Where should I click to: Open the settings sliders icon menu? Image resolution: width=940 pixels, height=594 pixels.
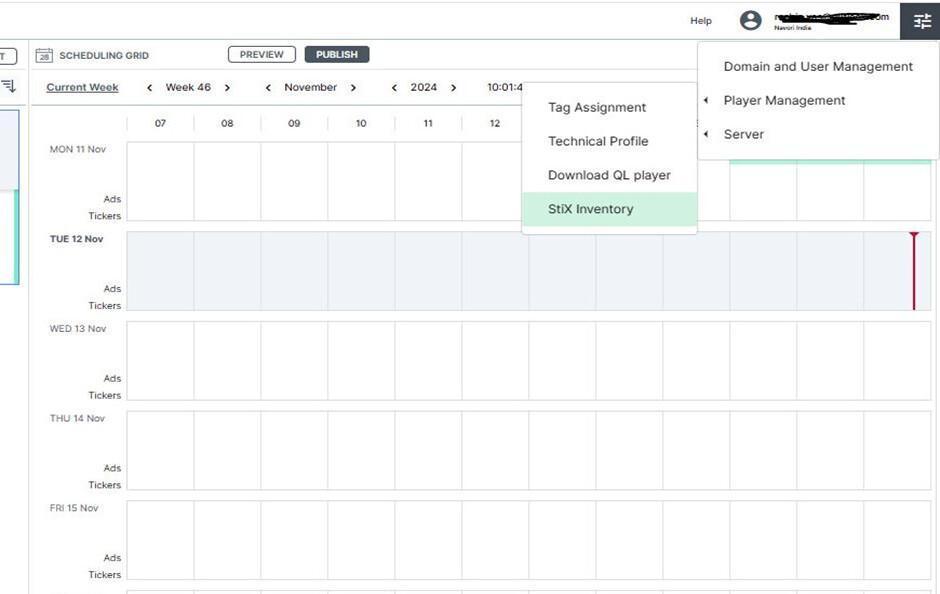pyautogui.click(x=921, y=22)
